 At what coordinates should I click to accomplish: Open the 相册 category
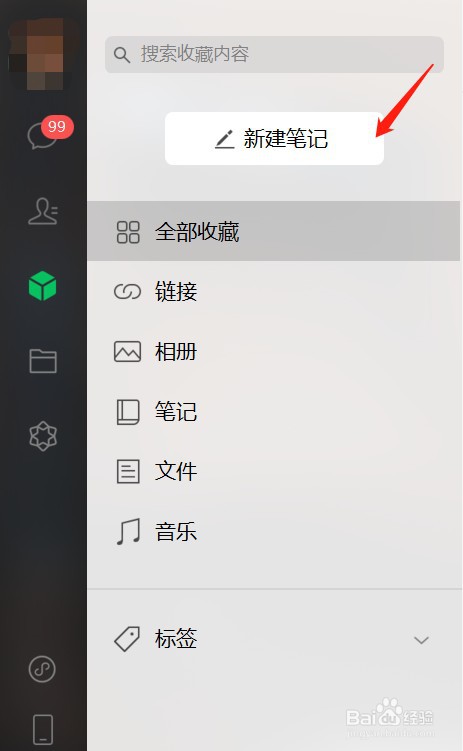(x=273, y=352)
